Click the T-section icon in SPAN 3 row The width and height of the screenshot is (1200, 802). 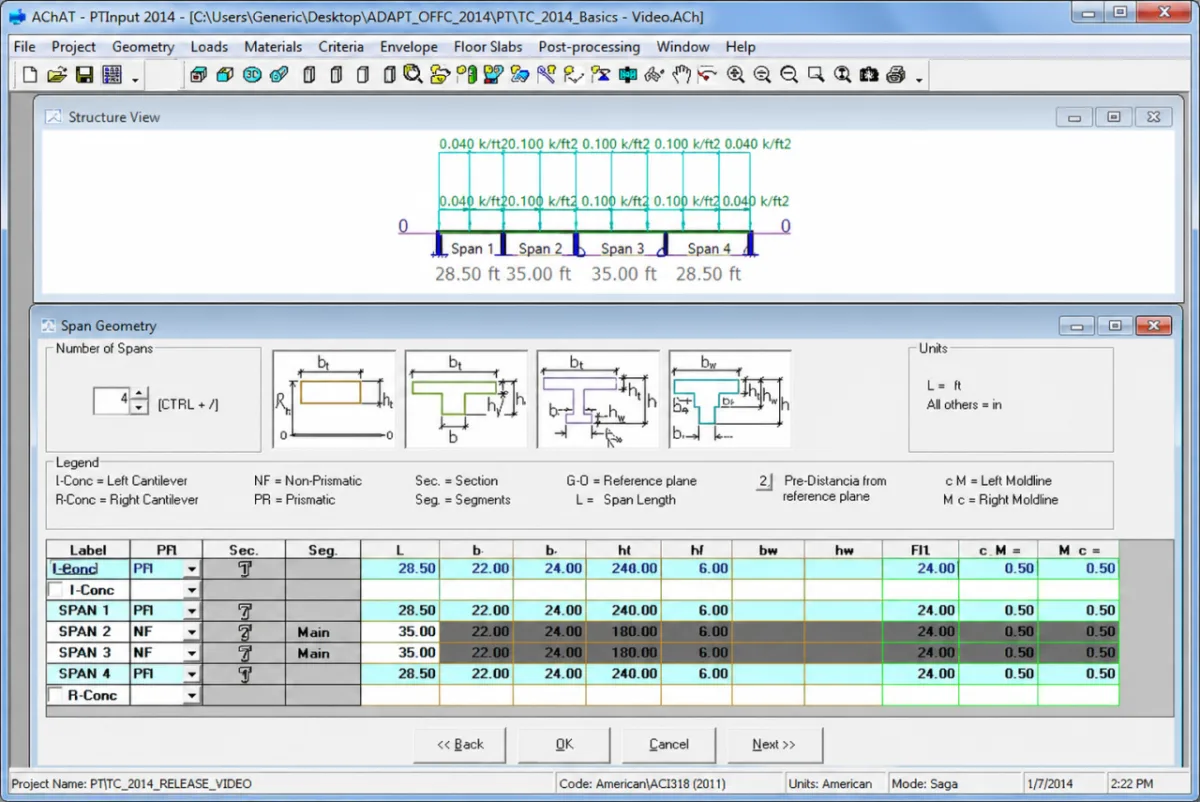coord(243,652)
